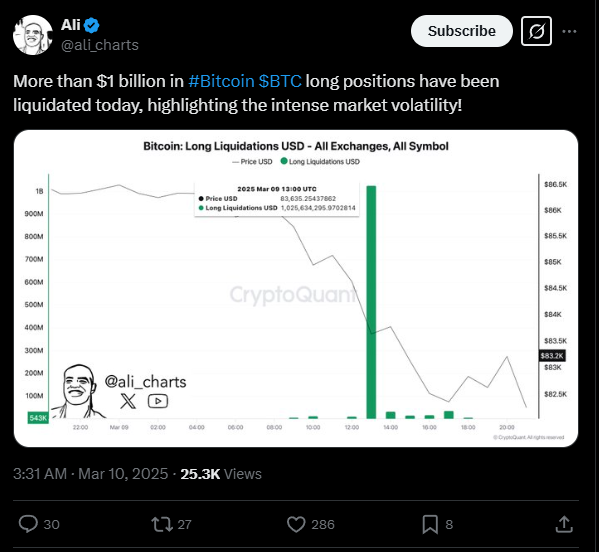Viewport: 599px width, 552px height.
Task: Click the repost arrows icon
Action: [162, 524]
